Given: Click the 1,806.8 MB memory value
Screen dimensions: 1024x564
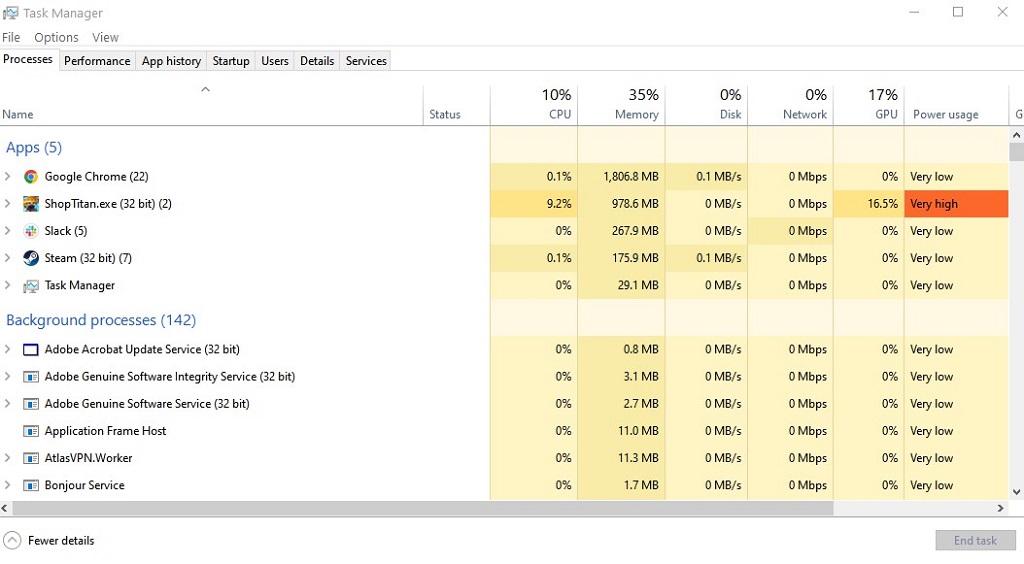Looking at the screenshot, I should [631, 176].
